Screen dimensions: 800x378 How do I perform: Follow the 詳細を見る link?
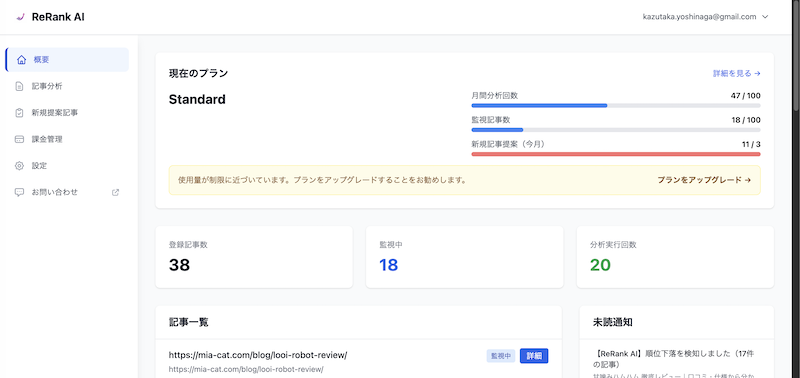tap(737, 73)
